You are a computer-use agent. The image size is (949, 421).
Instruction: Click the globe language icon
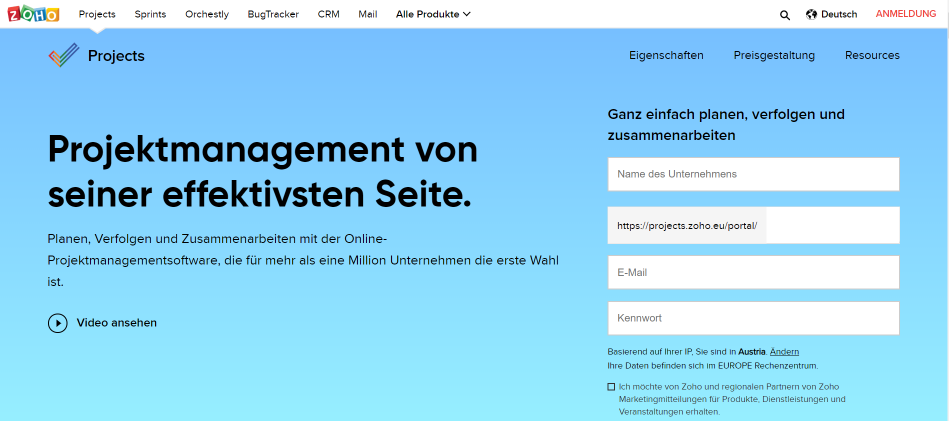(x=812, y=15)
